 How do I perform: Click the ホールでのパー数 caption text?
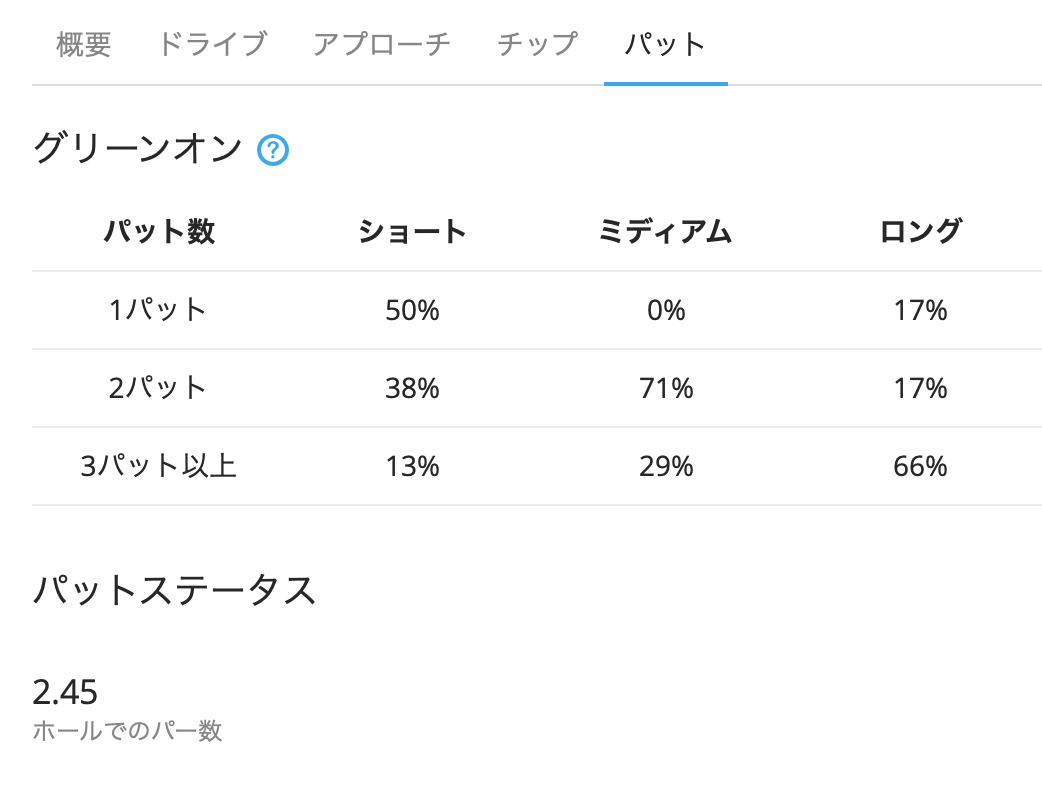pos(127,731)
